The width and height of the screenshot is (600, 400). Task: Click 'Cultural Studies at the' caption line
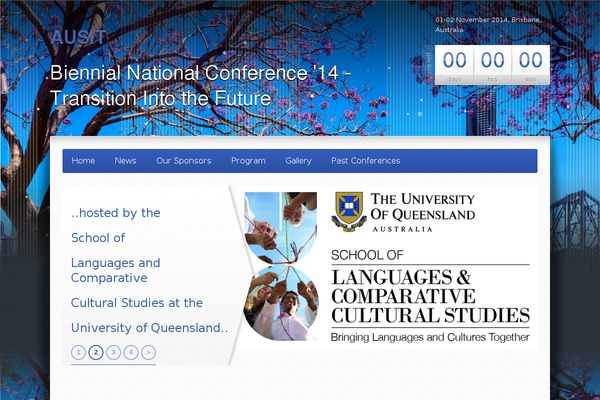137,303
